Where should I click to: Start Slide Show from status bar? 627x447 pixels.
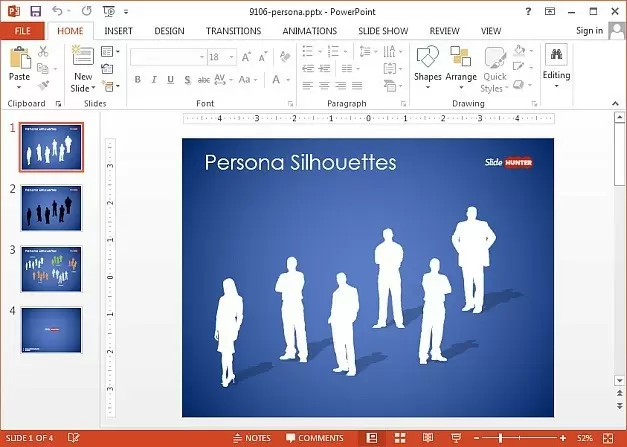pyautogui.click(x=455, y=438)
